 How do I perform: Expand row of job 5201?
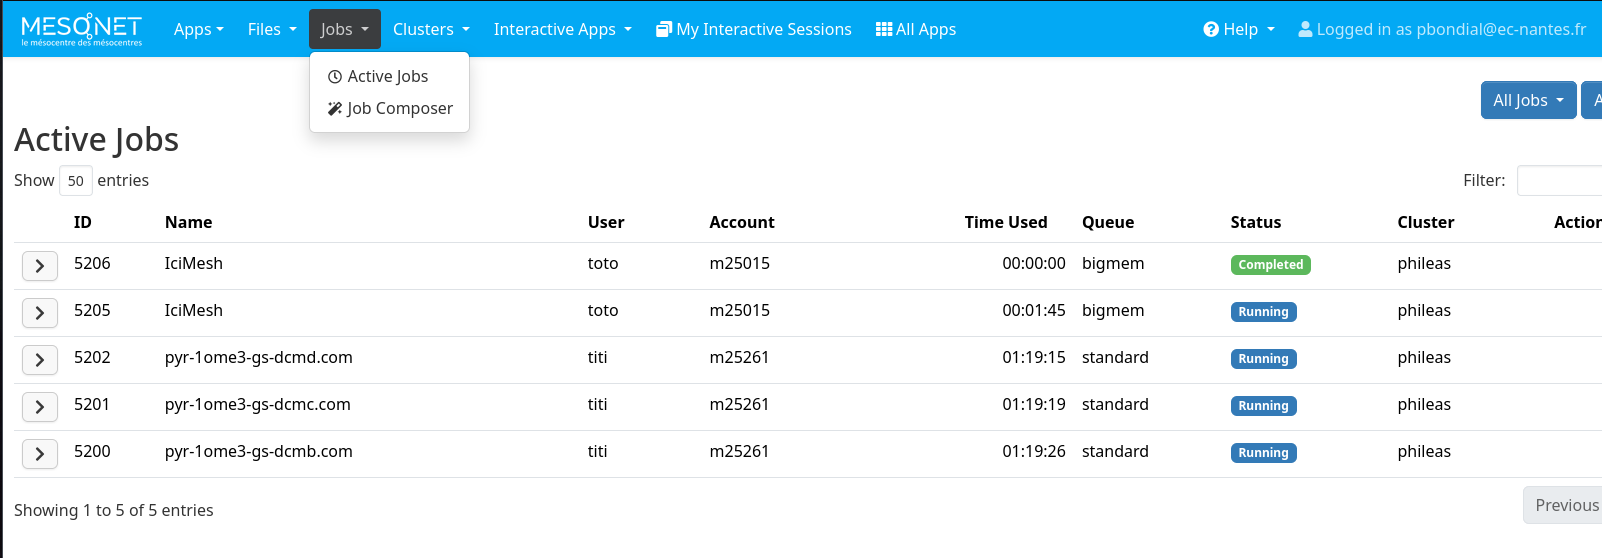(x=40, y=406)
